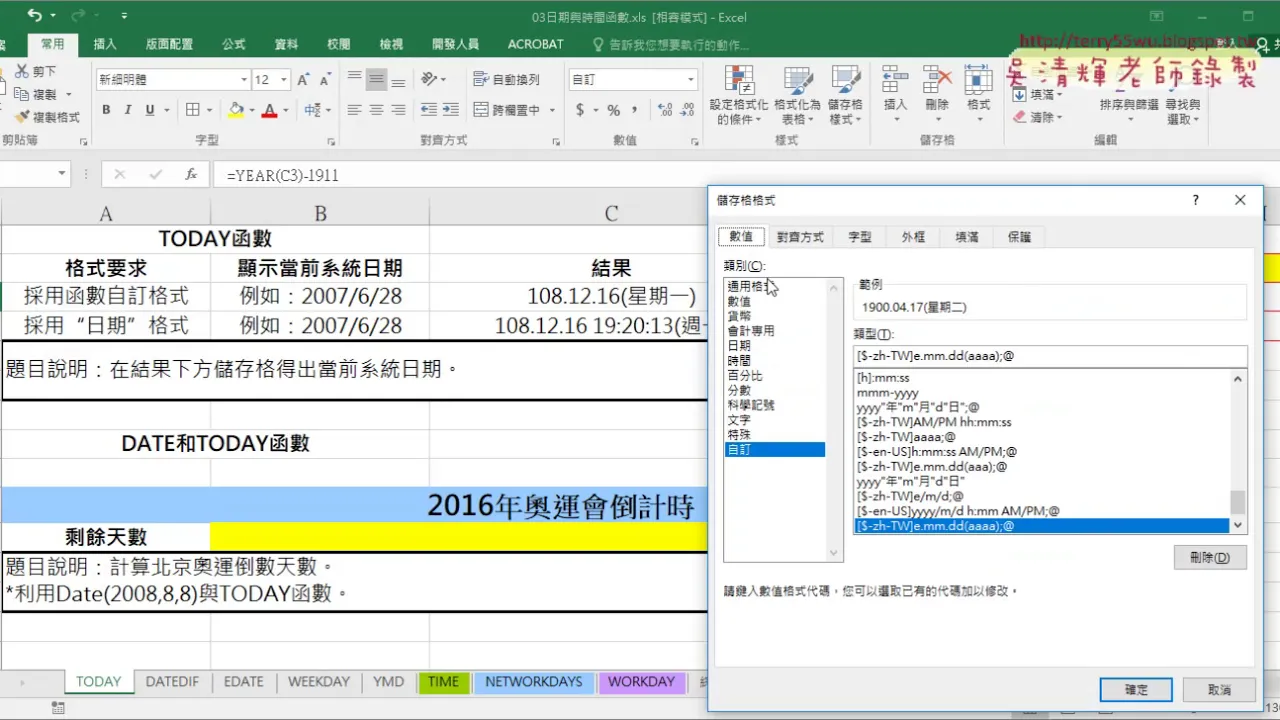Click the percent style icon
This screenshot has width=1280, height=720.
[x=613, y=110]
